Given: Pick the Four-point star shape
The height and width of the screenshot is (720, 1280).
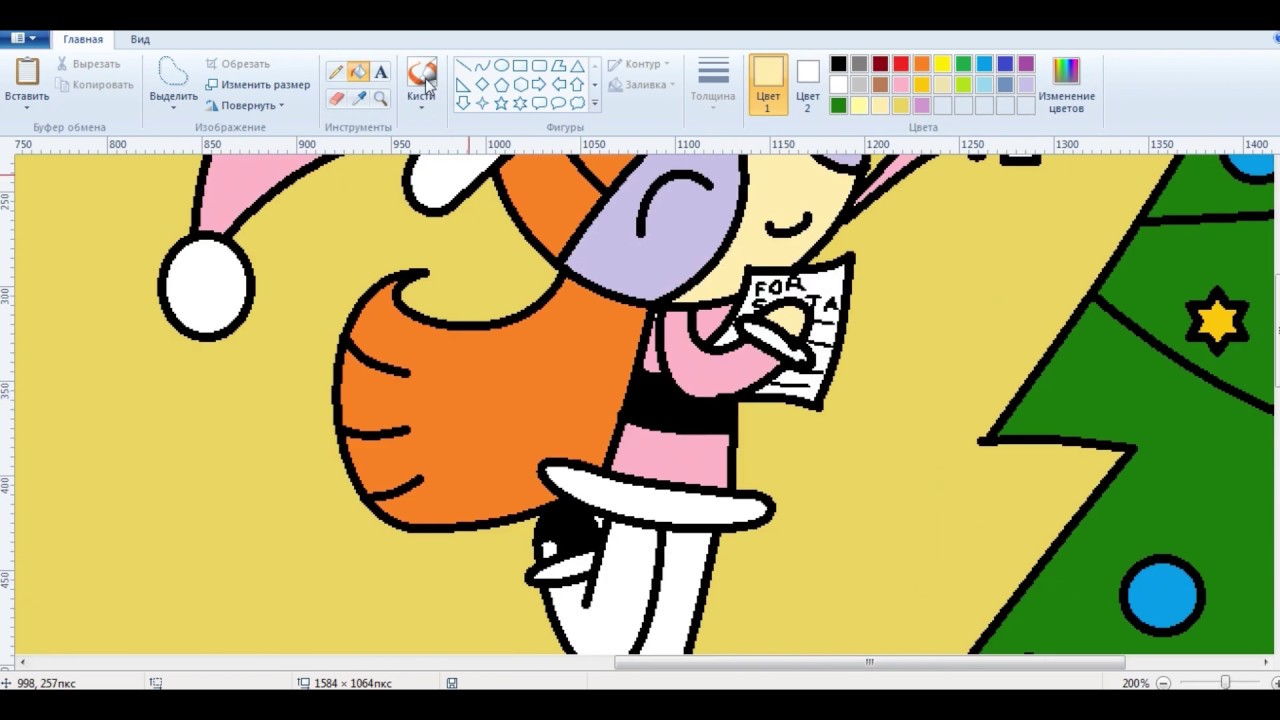Looking at the screenshot, I should tap(482, 103).
